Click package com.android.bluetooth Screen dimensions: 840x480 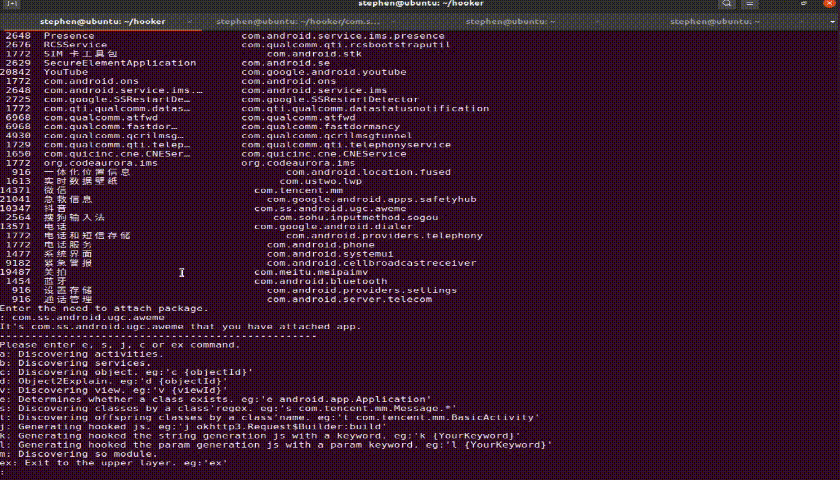320,281
